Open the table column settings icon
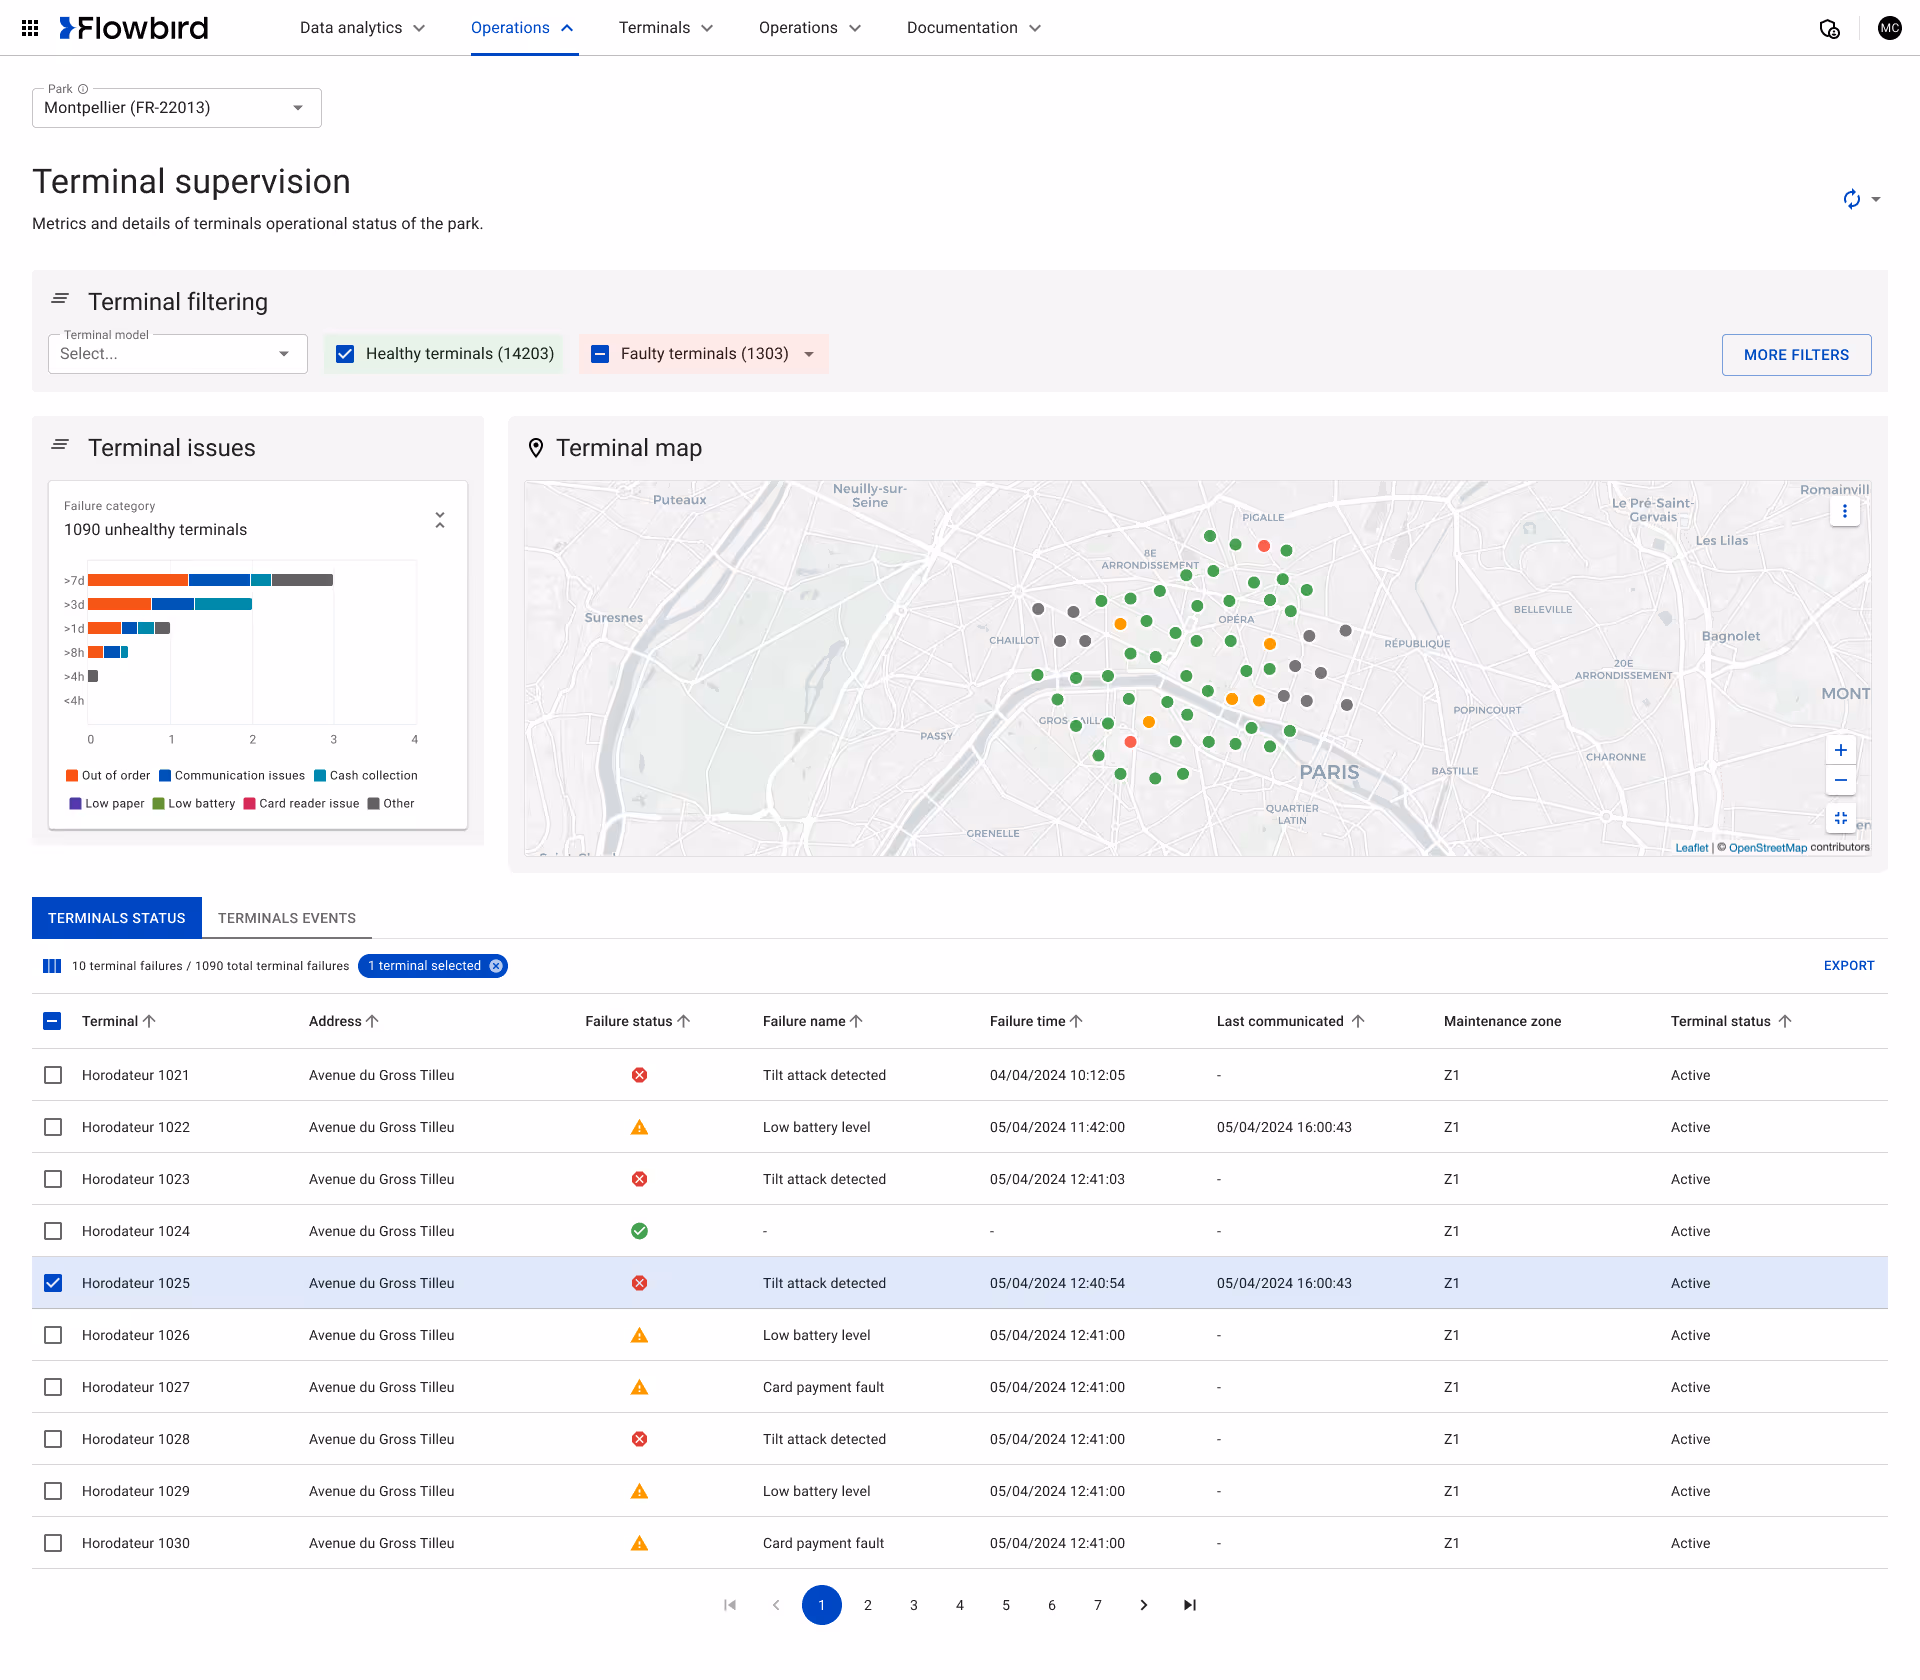 point(52,966)
